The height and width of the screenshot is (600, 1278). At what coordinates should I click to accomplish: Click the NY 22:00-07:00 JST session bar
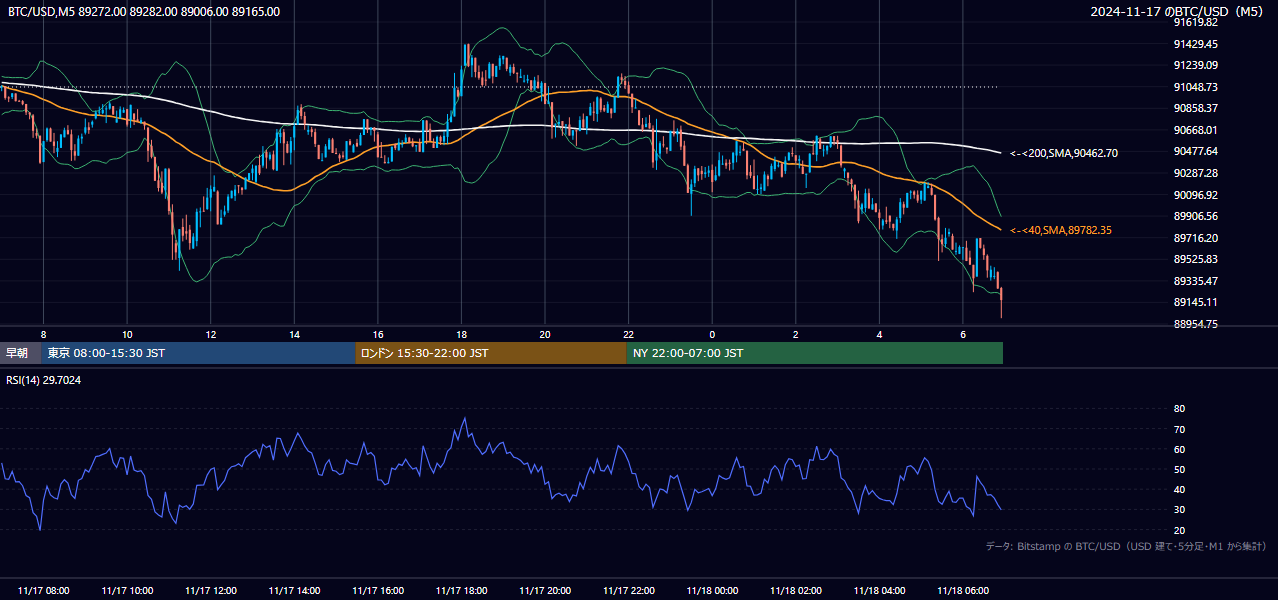(x=815, y=353)
